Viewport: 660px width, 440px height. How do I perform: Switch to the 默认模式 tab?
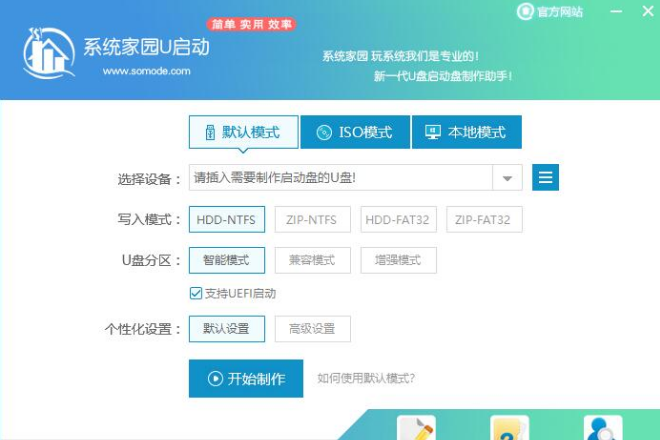(244, 132)
